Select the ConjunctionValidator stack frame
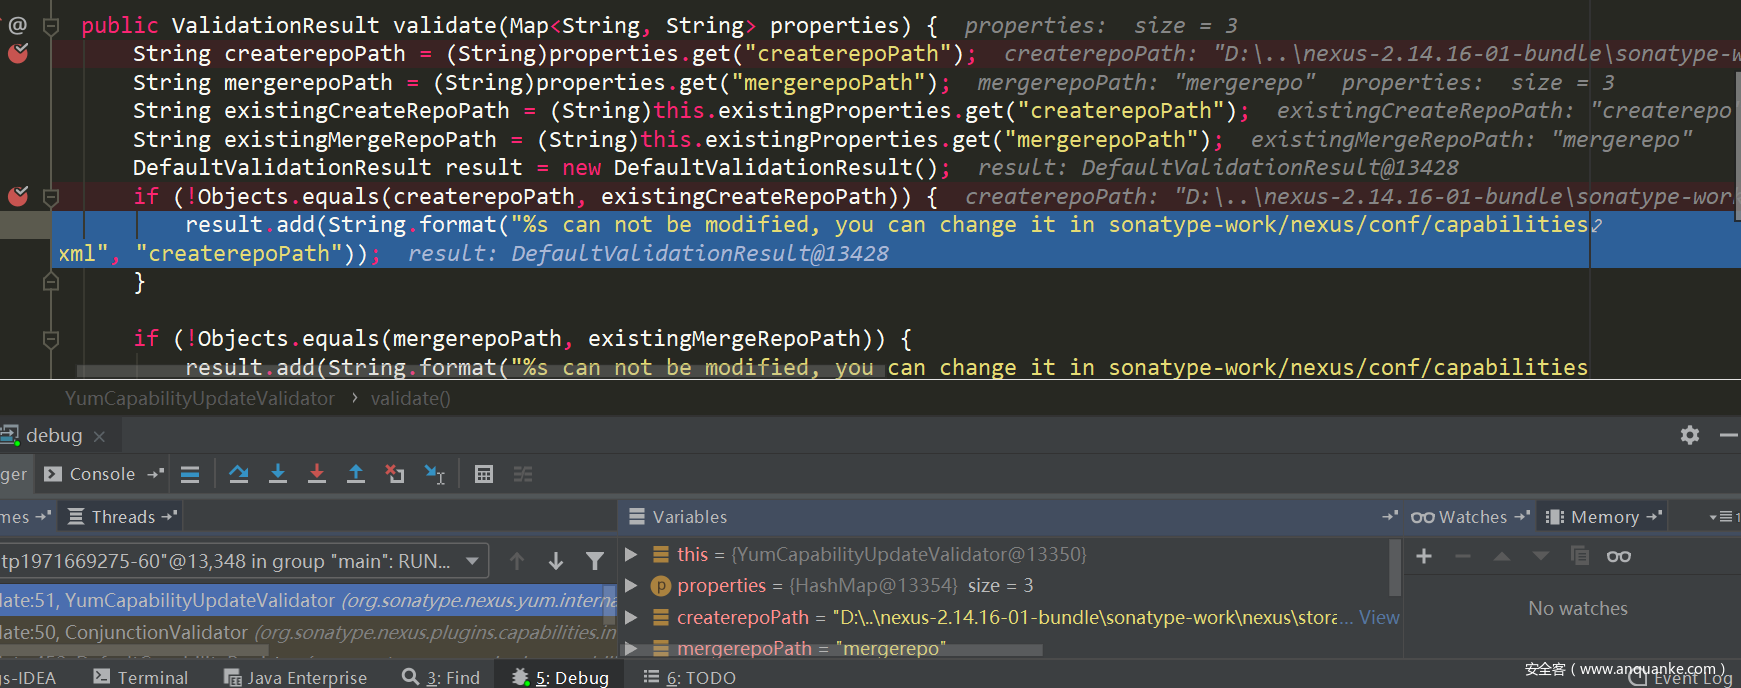 tap(300, 632)
